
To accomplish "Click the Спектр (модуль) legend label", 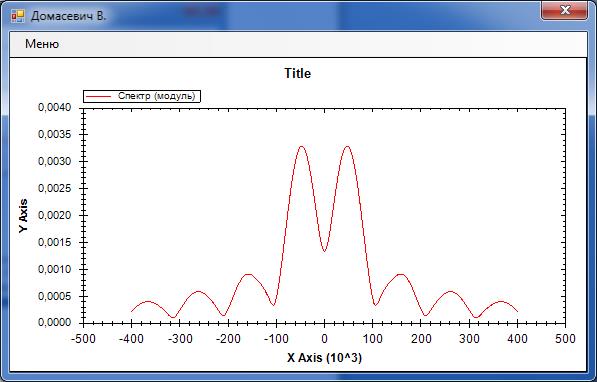I will (x=156, y=96).
